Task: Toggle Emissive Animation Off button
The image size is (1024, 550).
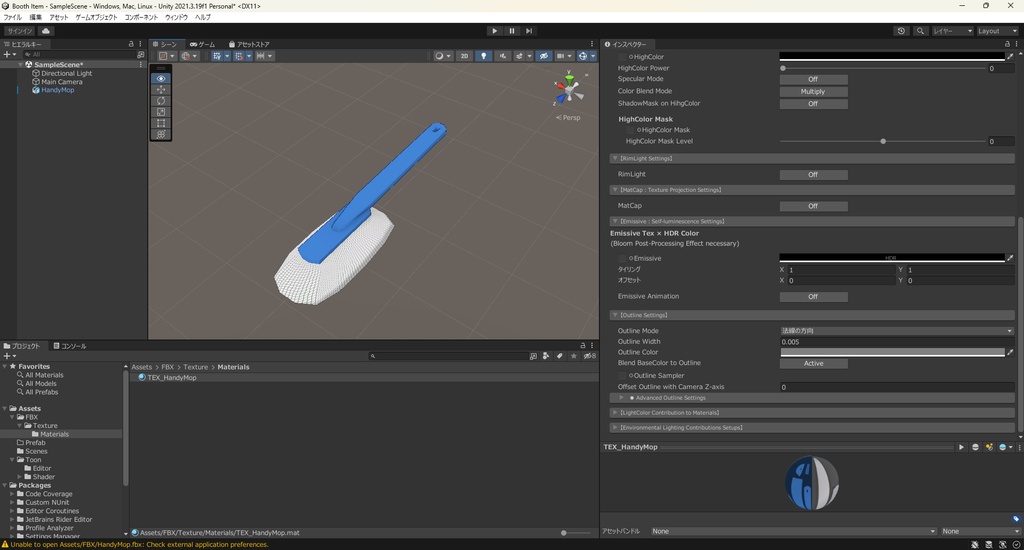Action: [813, 297]
